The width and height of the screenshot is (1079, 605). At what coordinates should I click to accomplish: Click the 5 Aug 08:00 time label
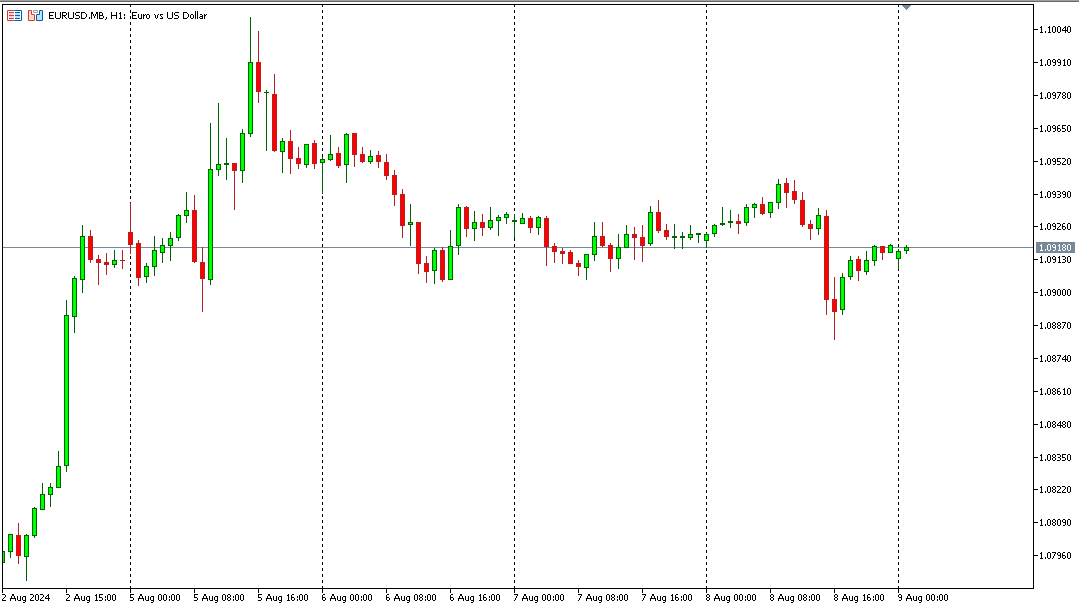(x=219, y=597)
